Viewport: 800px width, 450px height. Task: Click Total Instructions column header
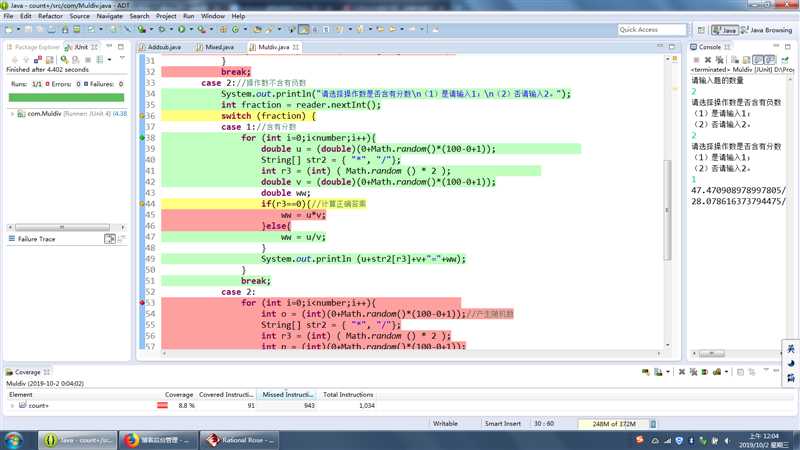348,394
